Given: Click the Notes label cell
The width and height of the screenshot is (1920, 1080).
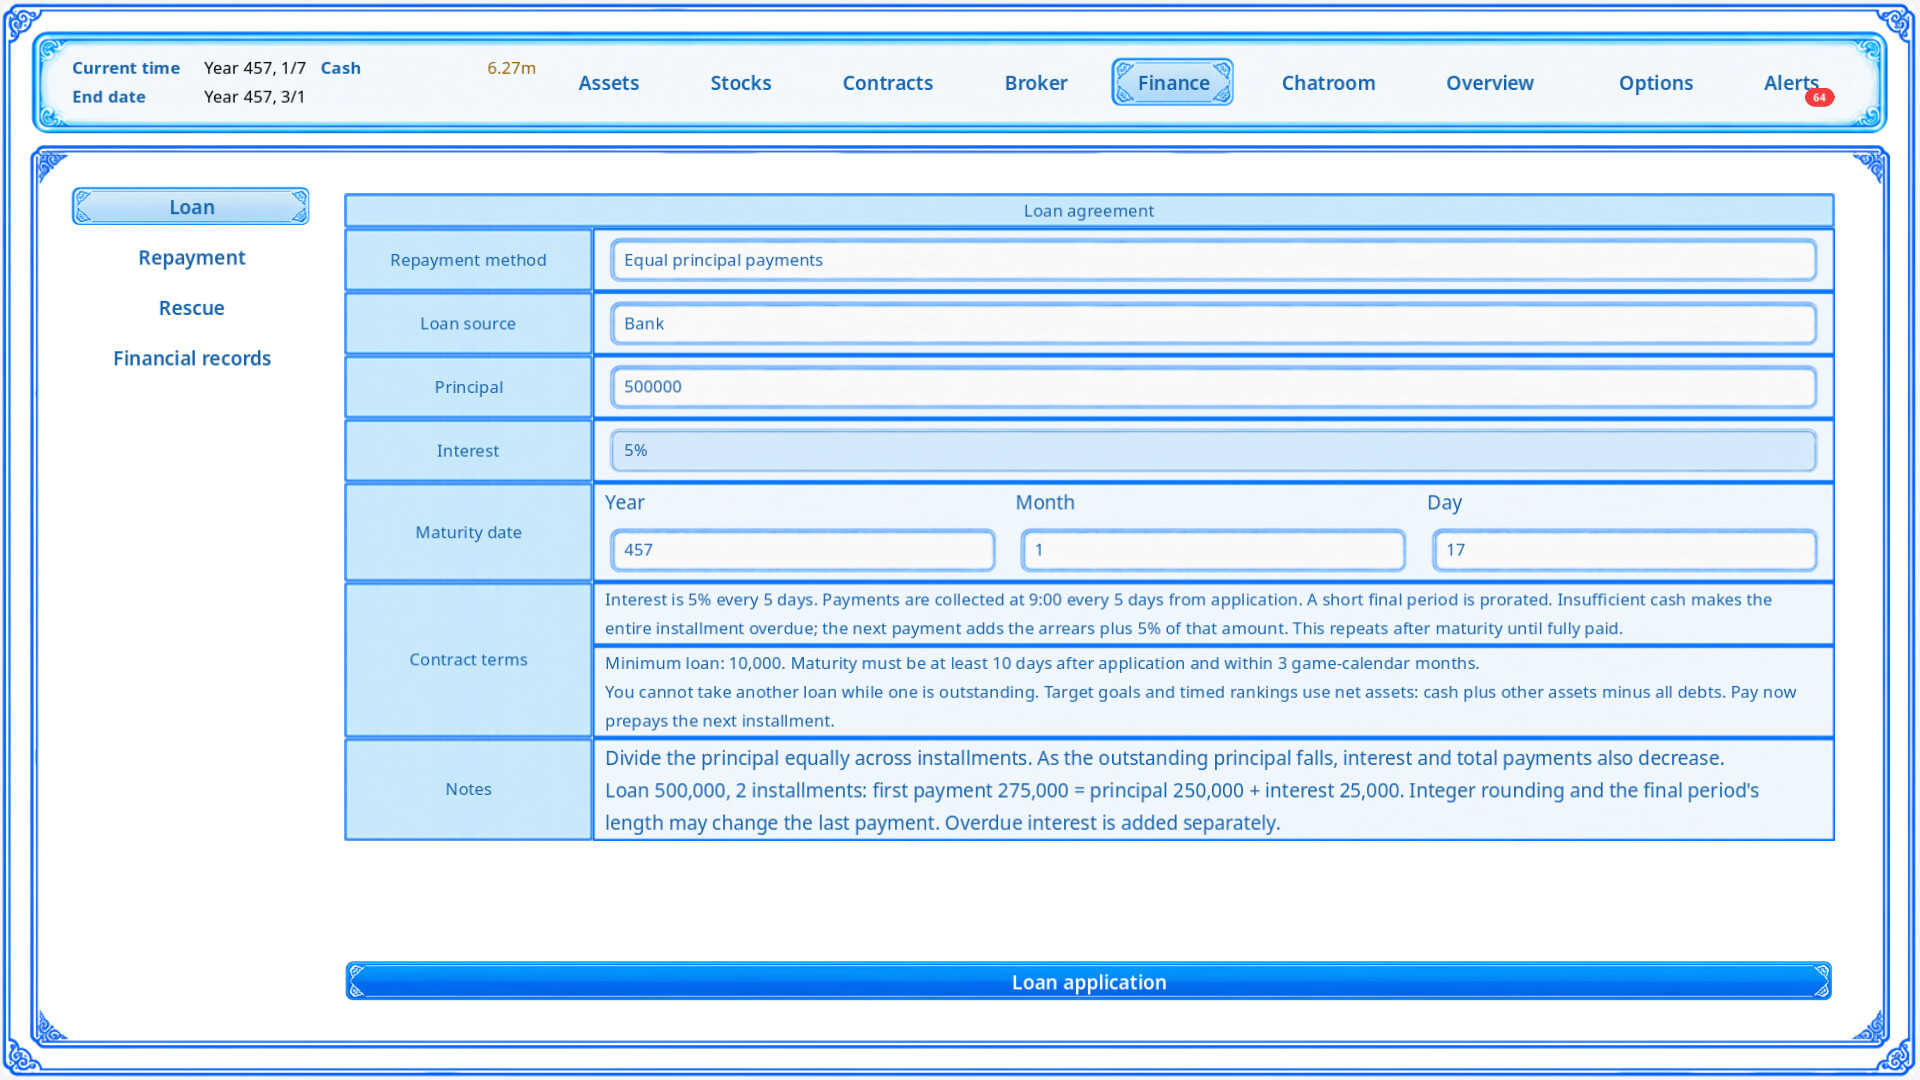Looking at the screenshot, I should (x=468, y=789).
